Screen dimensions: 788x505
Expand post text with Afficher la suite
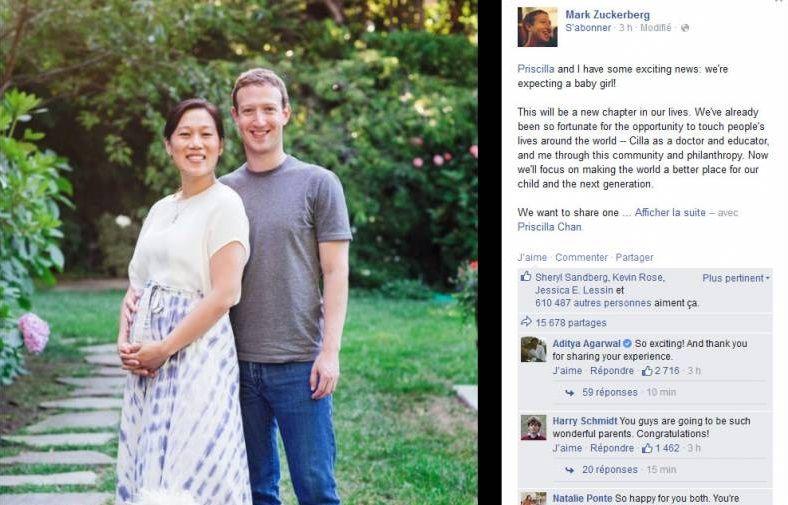point(670,213)
